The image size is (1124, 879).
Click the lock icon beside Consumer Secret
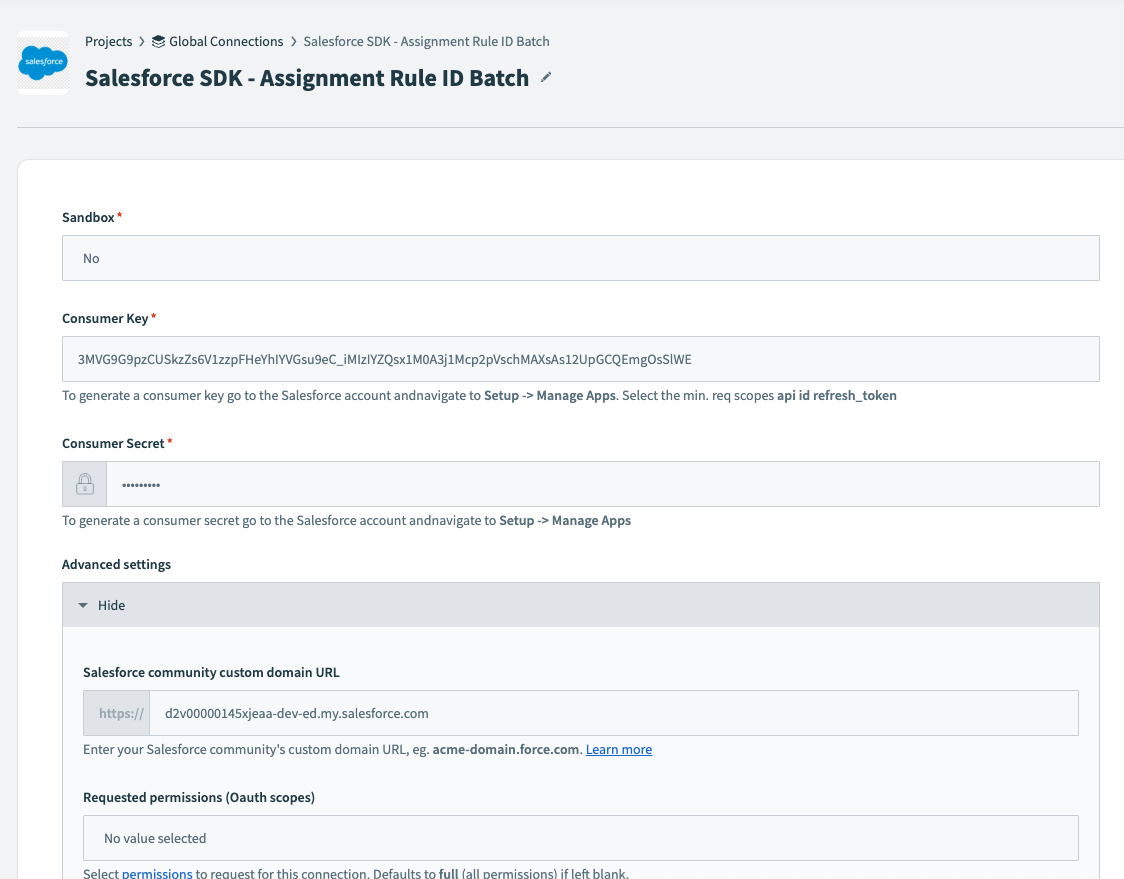(x=84, y=483)
